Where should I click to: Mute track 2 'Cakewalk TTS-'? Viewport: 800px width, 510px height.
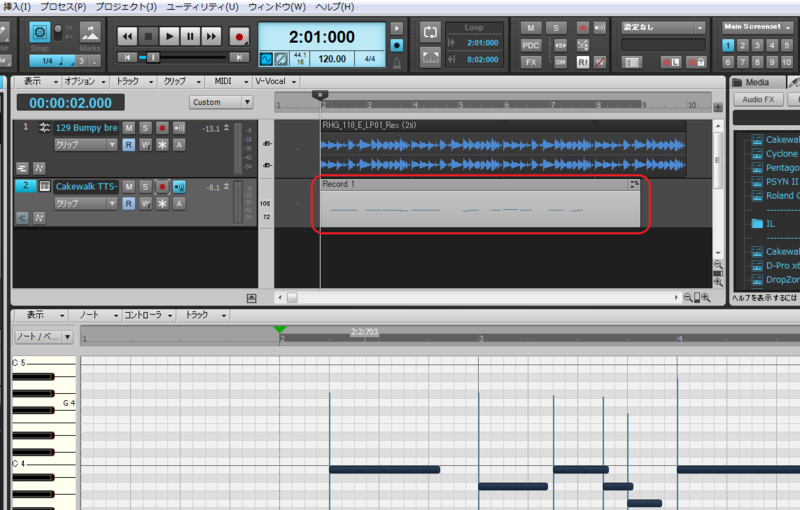click(x=129, y=187)
